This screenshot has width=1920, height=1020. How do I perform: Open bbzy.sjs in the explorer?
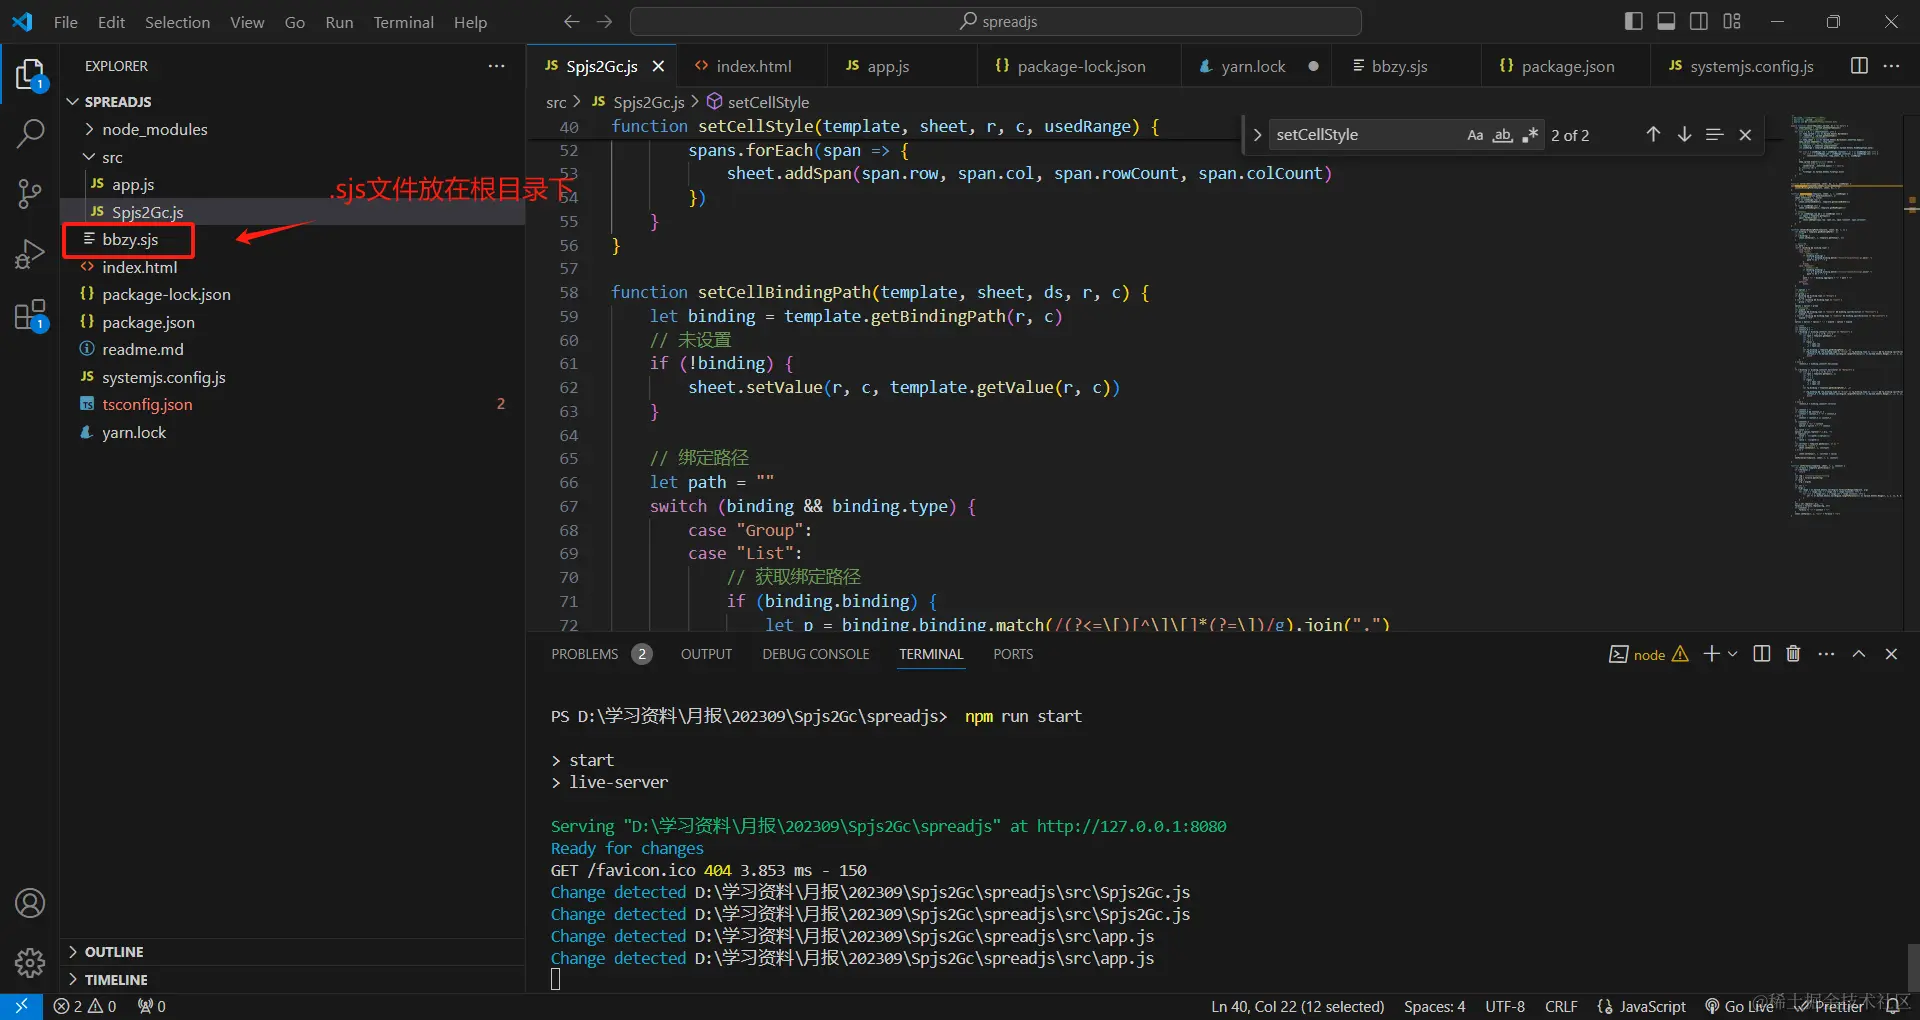pos(130,240)
